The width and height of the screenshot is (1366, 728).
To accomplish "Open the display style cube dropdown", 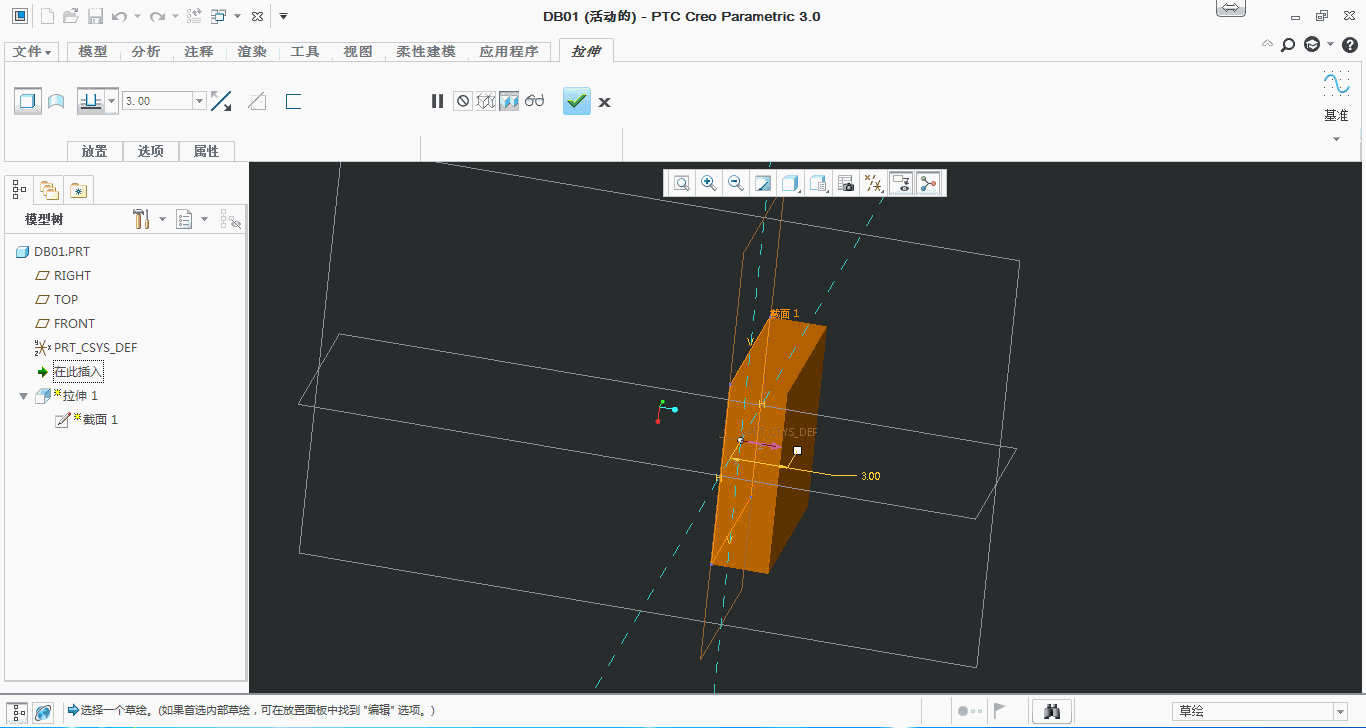I will point(790,183).
